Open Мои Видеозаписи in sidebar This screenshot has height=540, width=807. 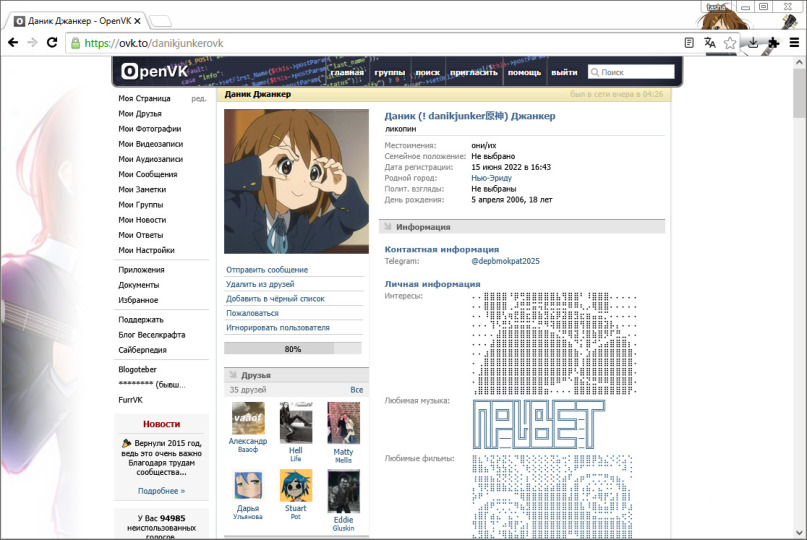[x=151, y=144]
